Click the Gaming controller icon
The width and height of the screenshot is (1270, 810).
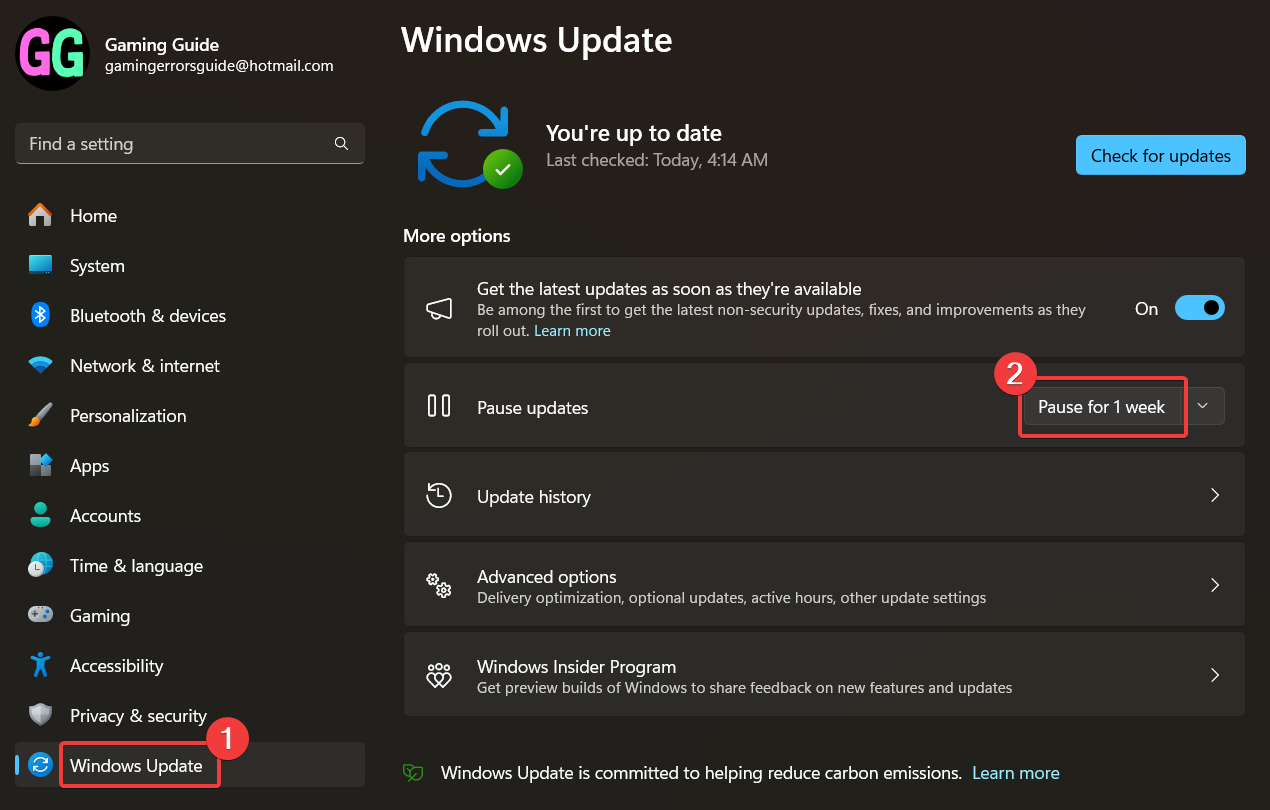click(x=40, y=615)
